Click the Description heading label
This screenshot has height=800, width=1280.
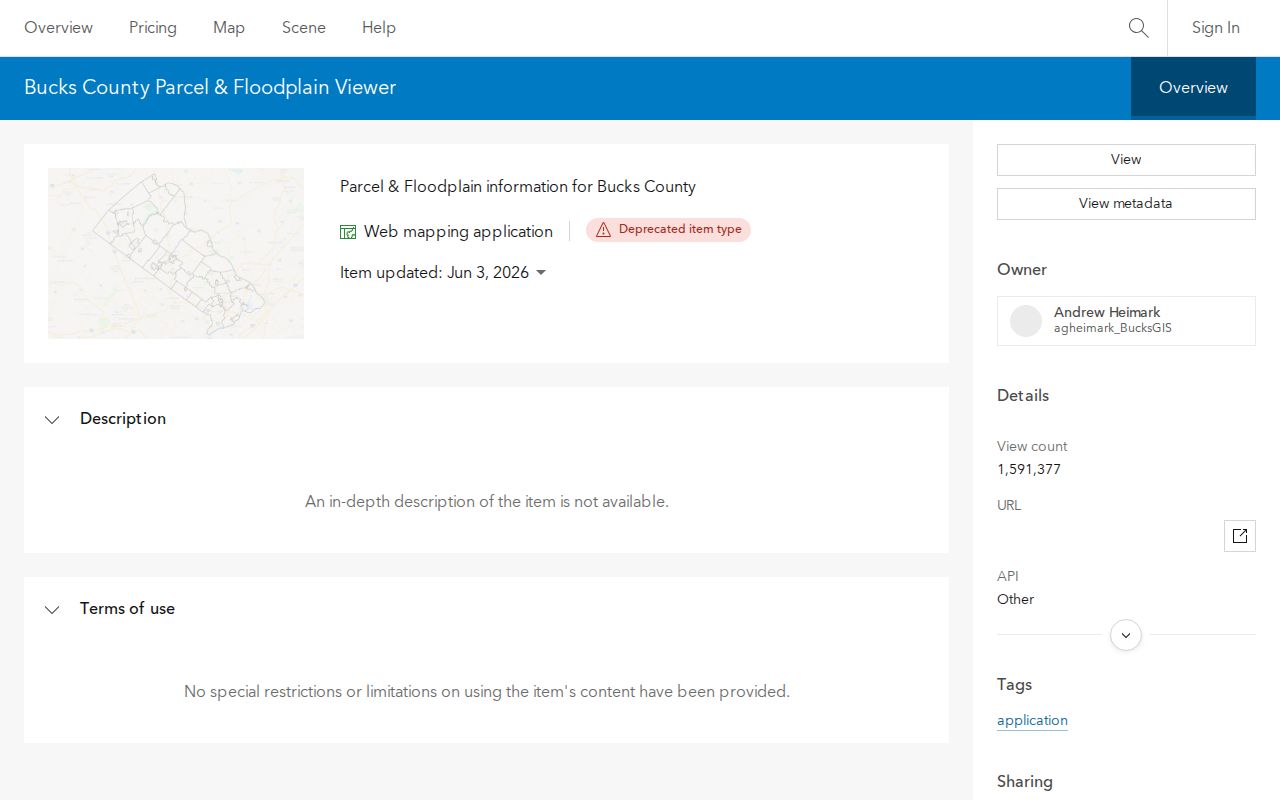123,419
